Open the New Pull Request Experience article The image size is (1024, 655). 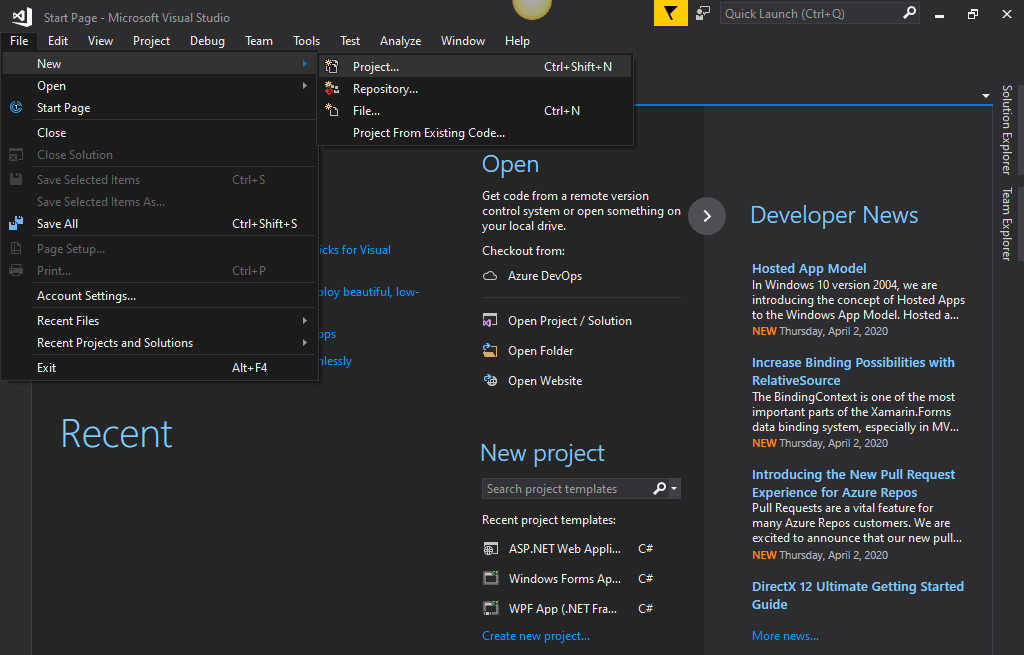coord(853,483)
